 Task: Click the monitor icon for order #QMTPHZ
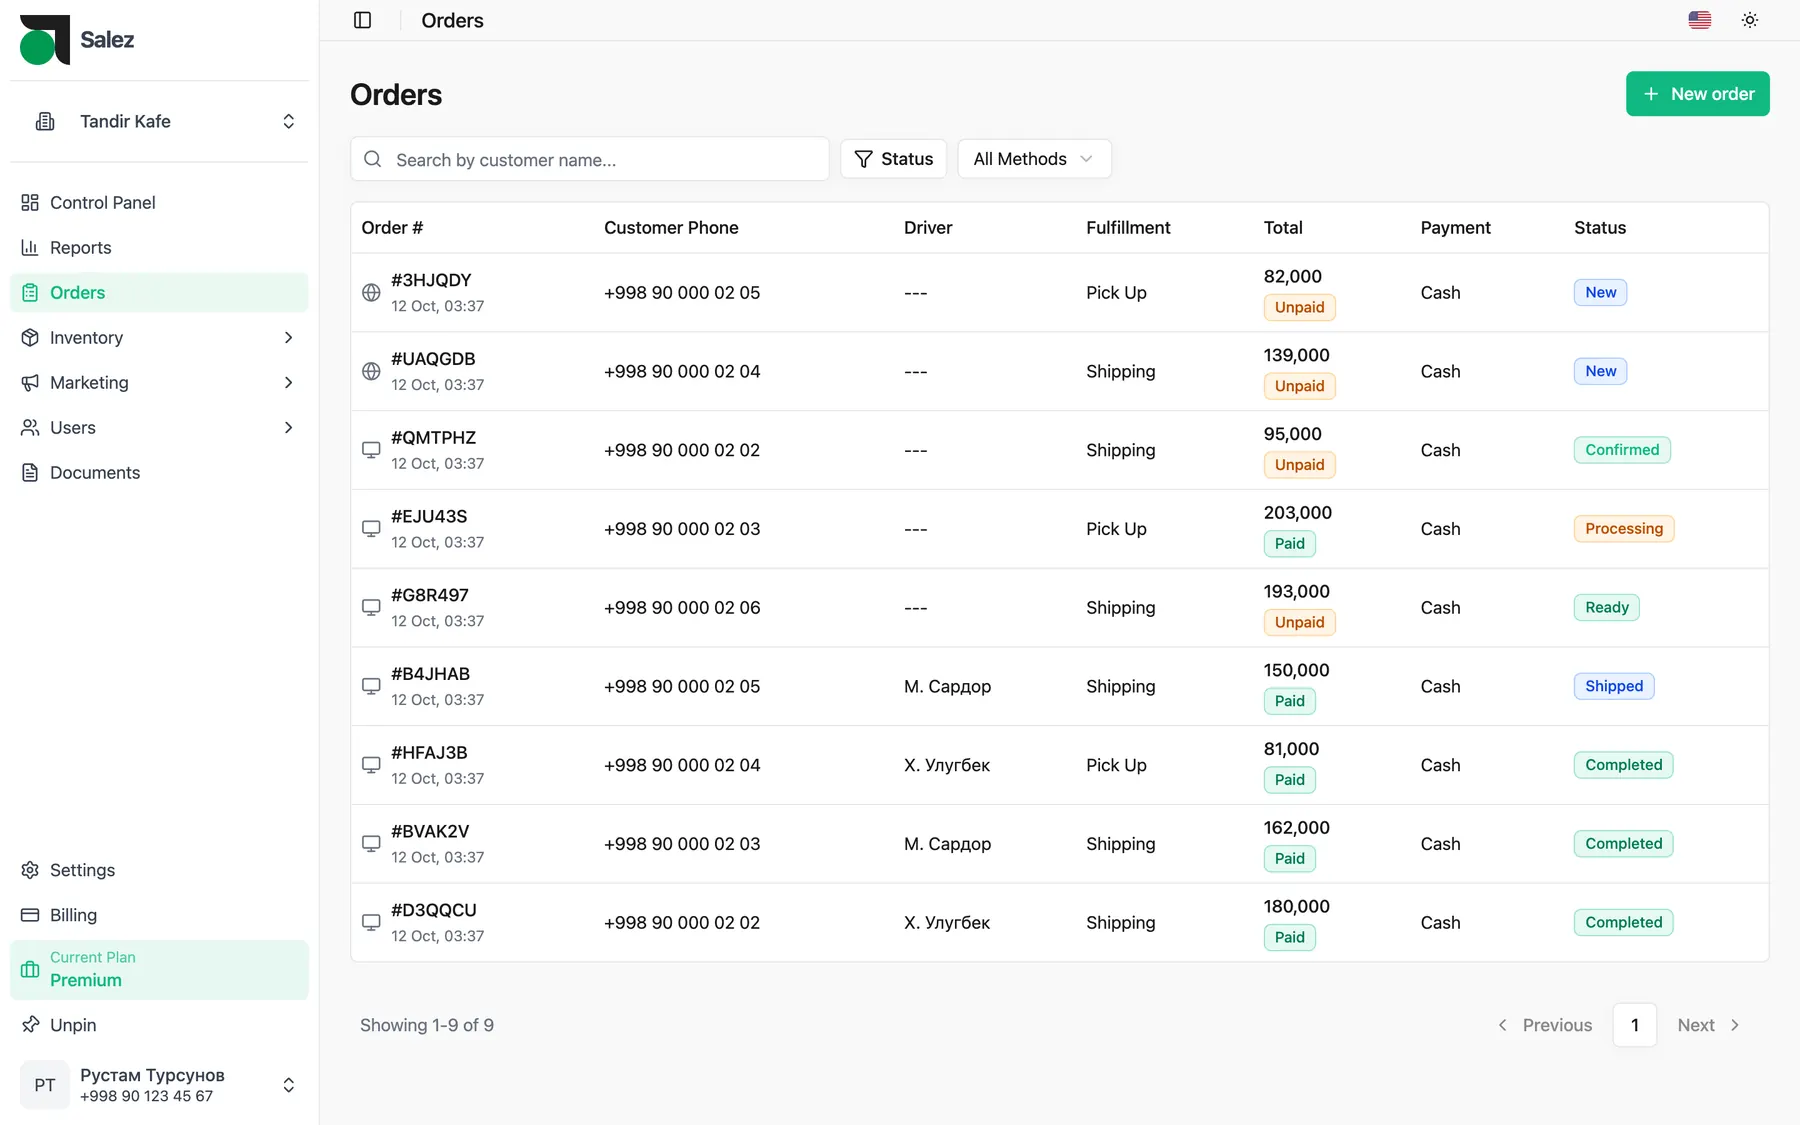pos(371,450)
